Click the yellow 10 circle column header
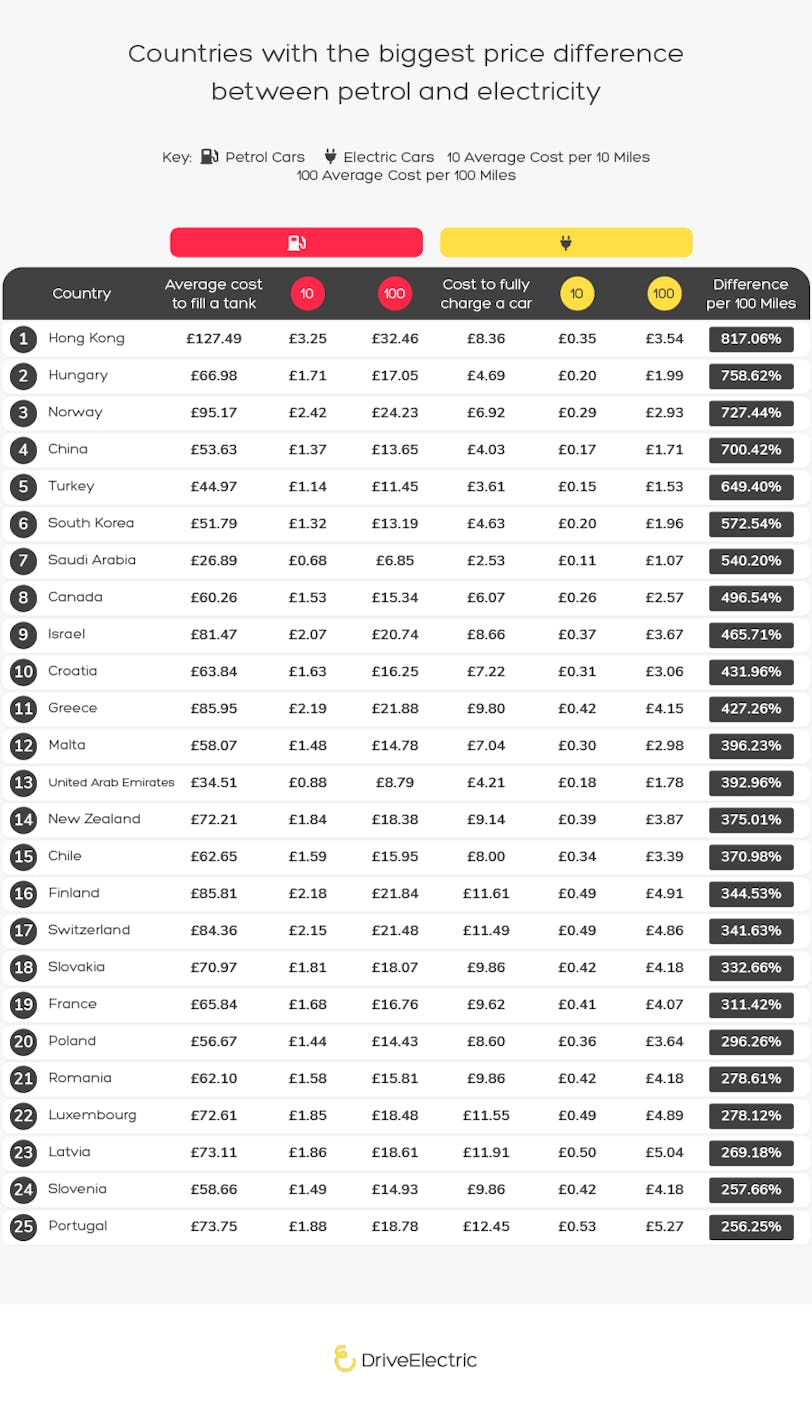This screenshot has width=812, height=1409. pos(577,294)
